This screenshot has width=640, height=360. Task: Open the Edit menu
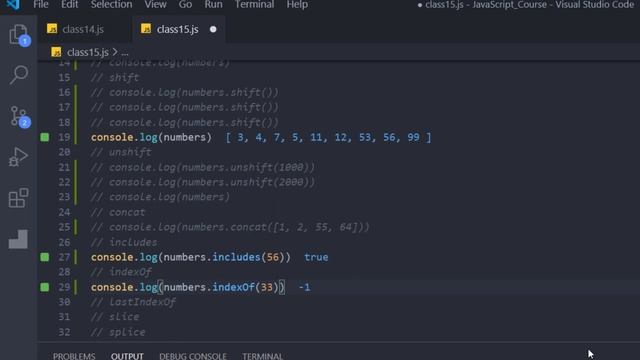pyautogui.click(x=69, y=4)
